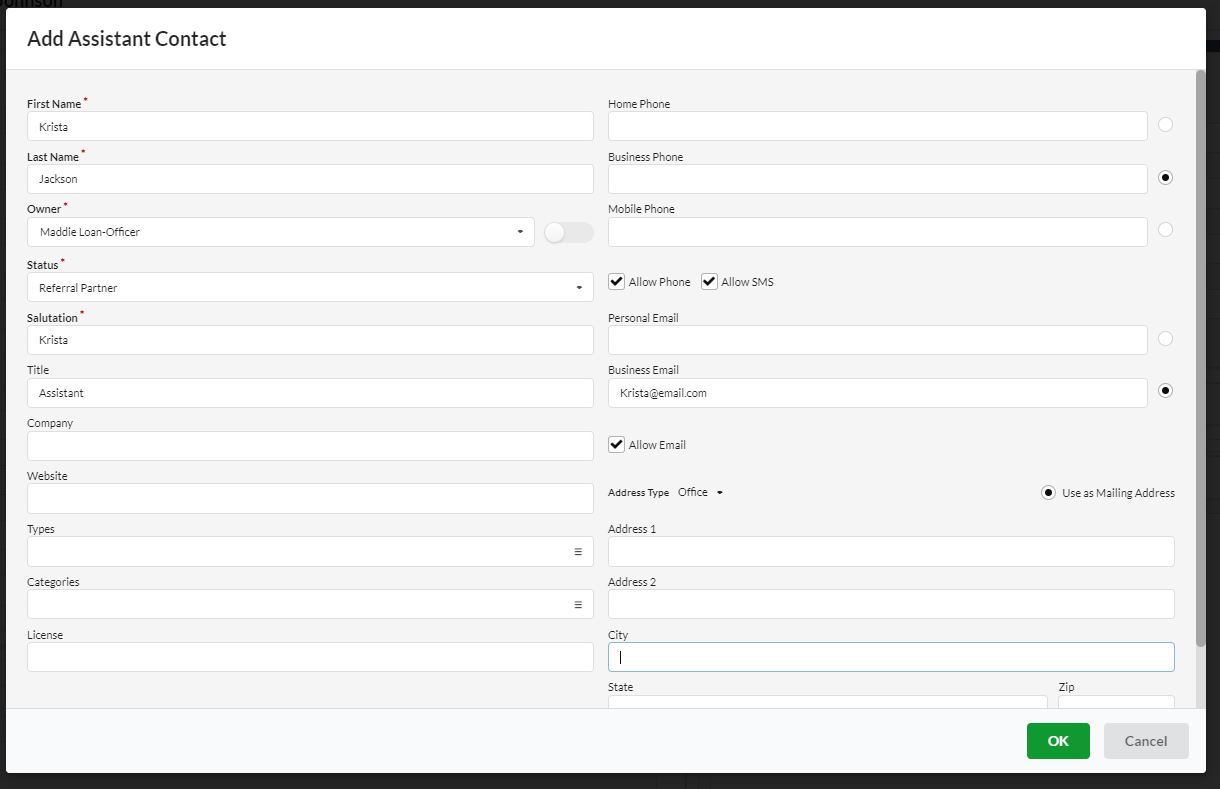Enable the toggle switch next to Owner
1220x789 pixels.
tap(568, 232)
